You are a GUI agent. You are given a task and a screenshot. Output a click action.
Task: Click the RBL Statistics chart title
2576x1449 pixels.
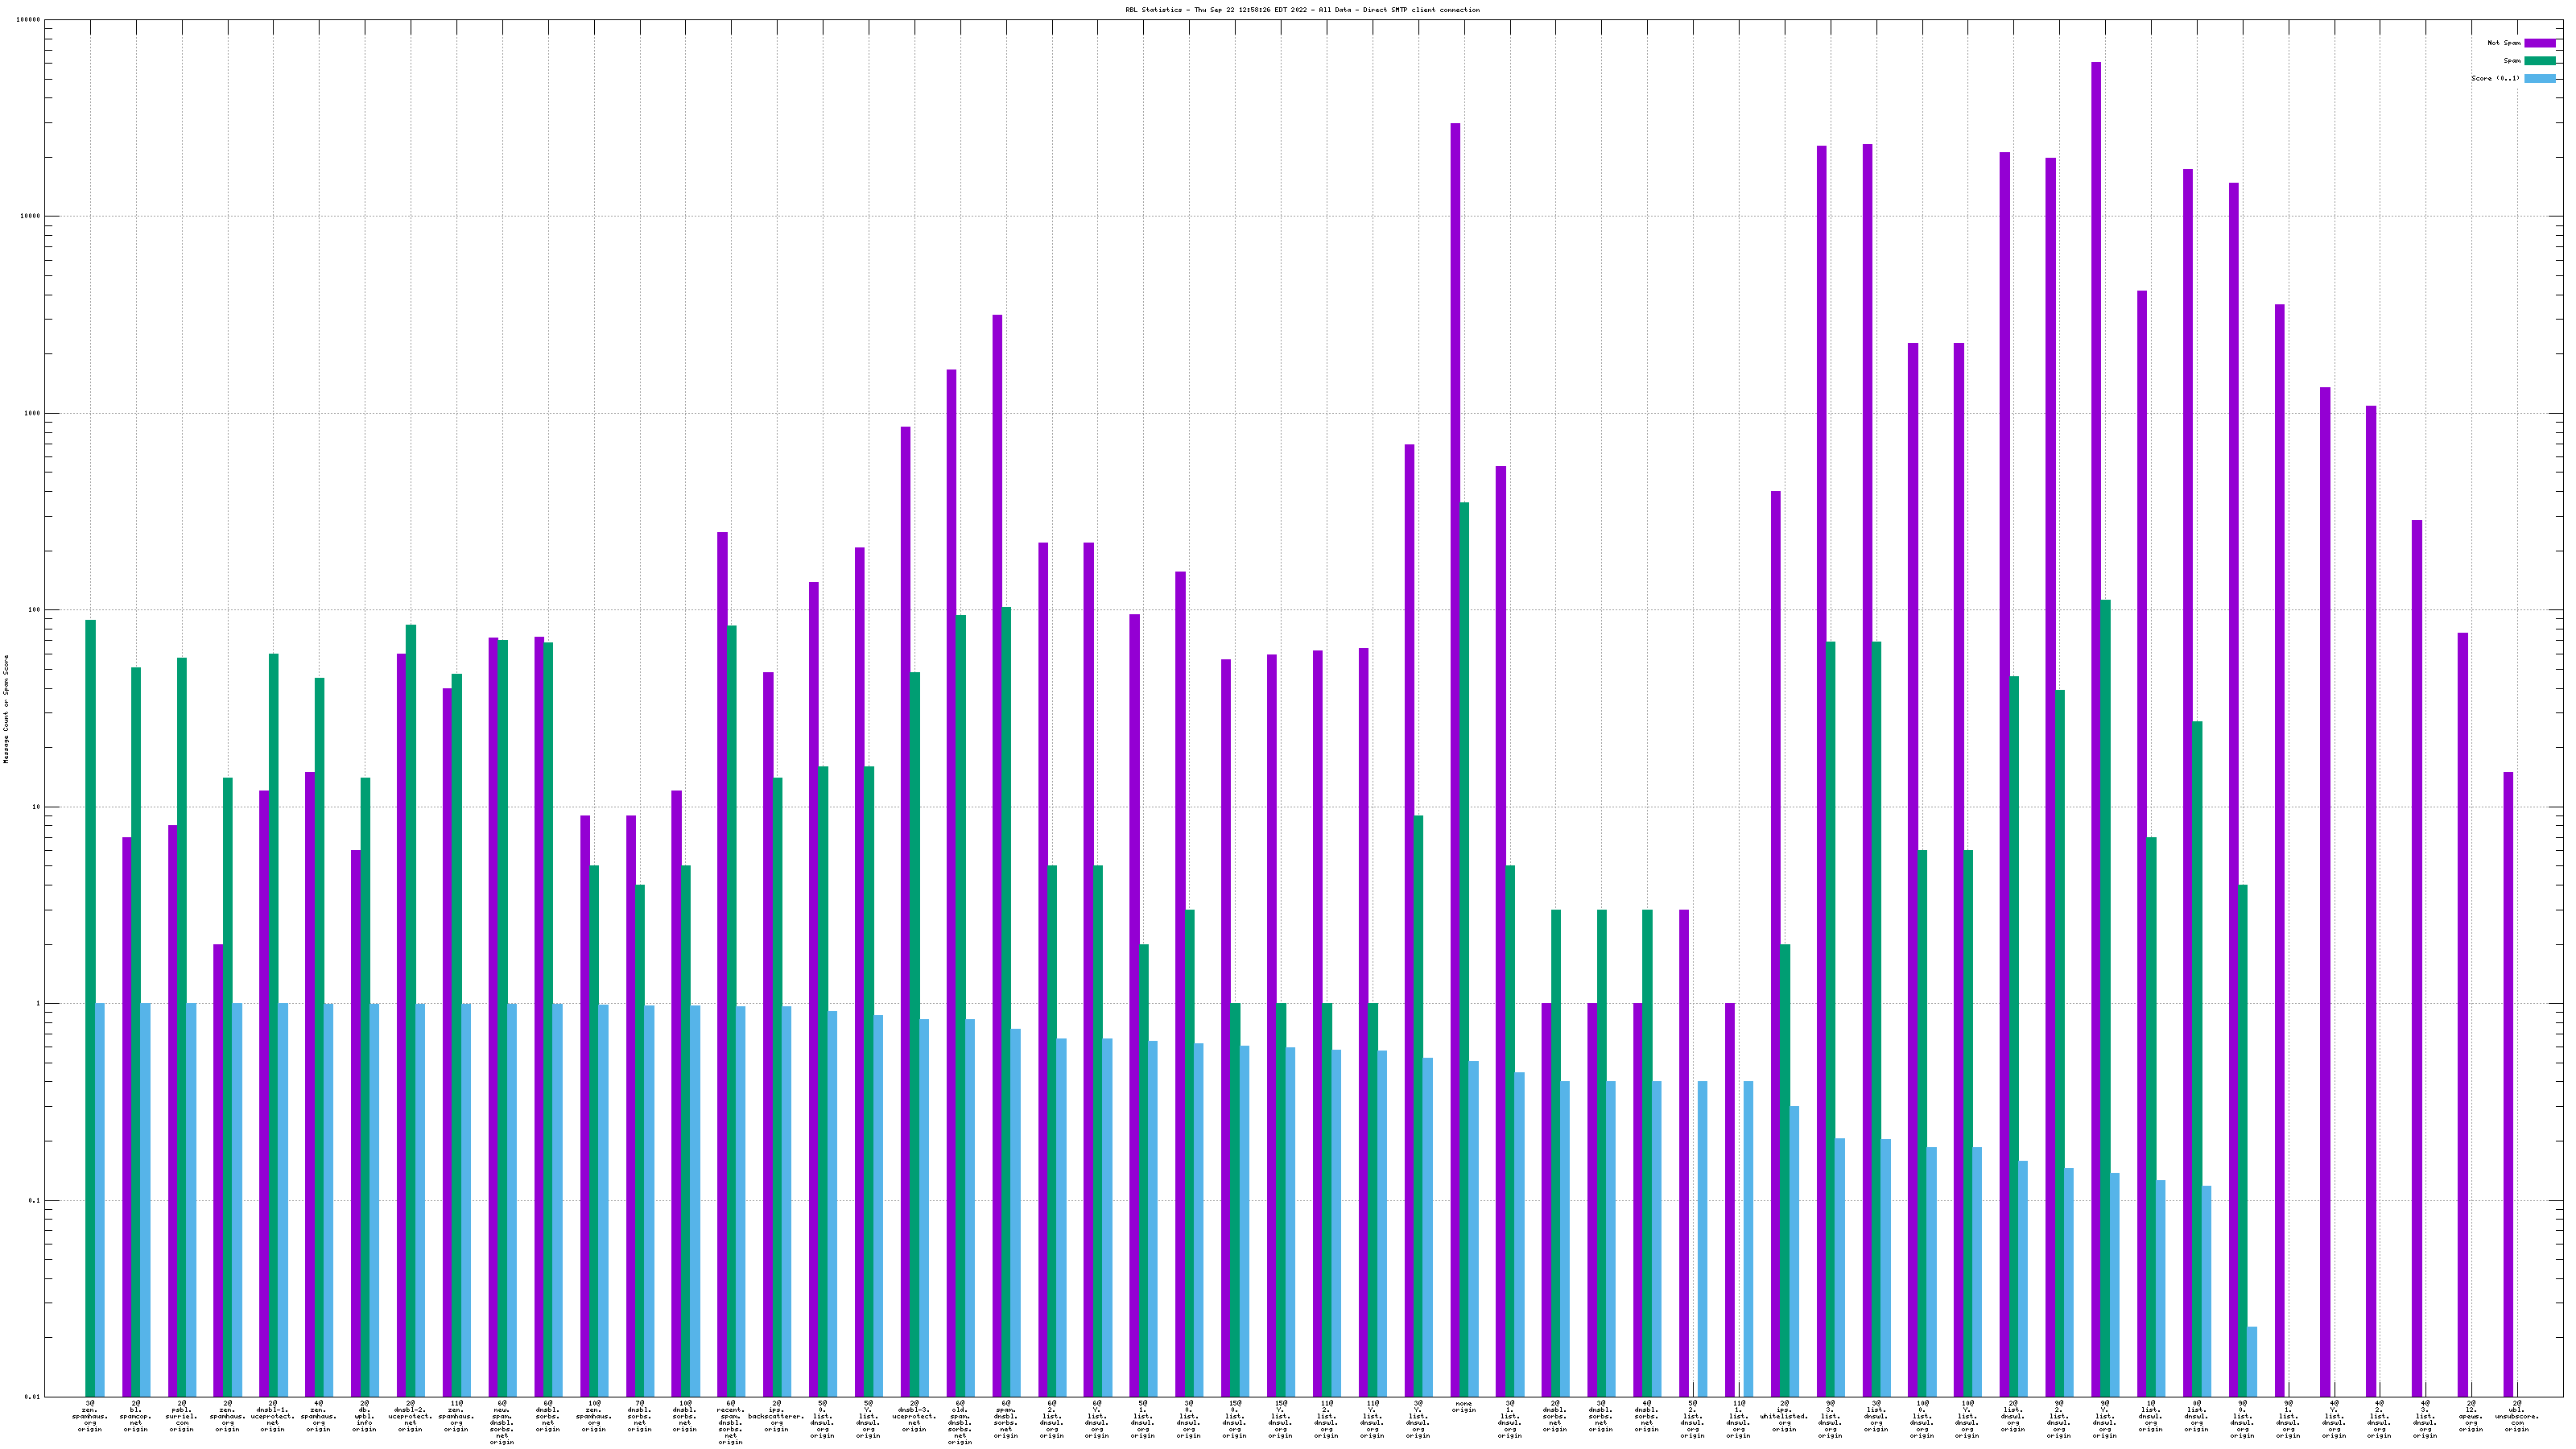1302,10
